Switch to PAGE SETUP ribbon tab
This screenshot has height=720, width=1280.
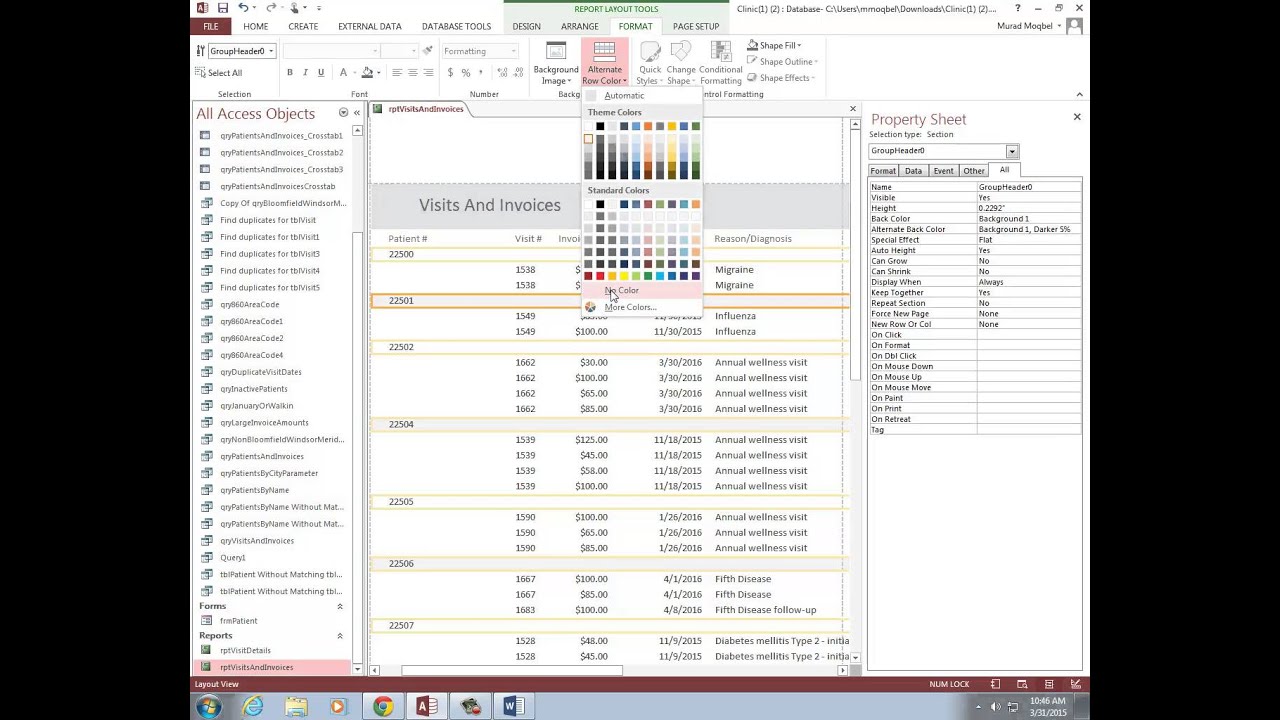[x=696, y=26]
